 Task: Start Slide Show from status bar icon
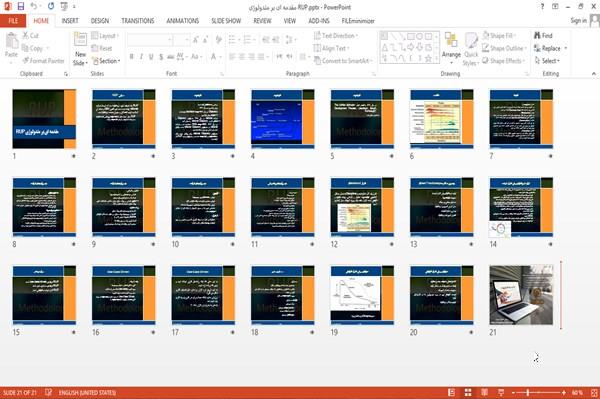[501, 392]
